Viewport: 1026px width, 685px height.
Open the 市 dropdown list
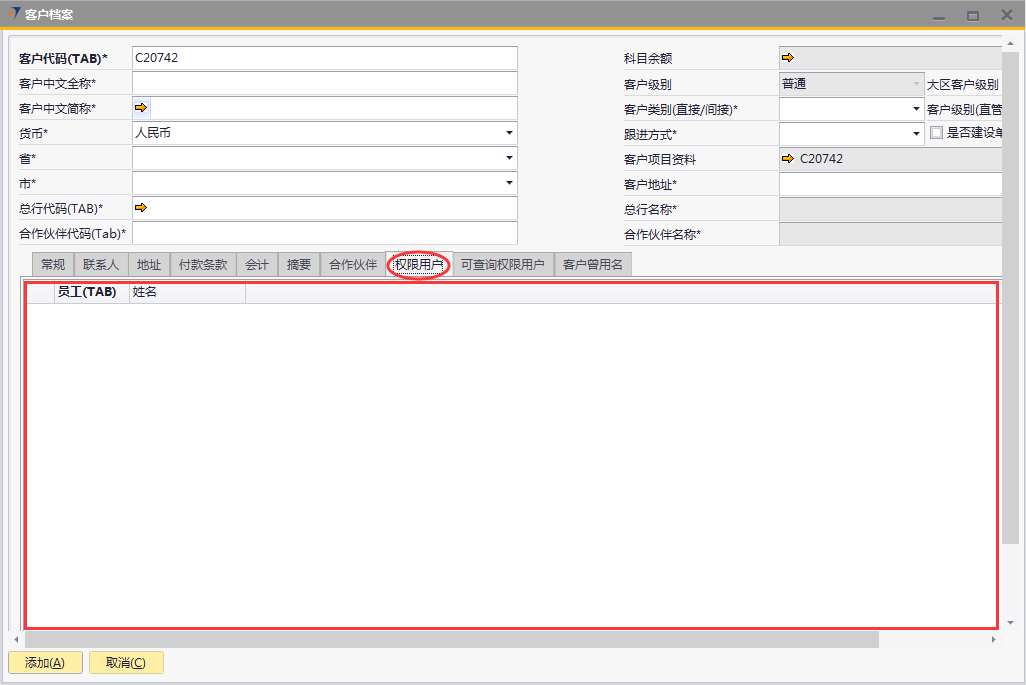tap(509, 183)
